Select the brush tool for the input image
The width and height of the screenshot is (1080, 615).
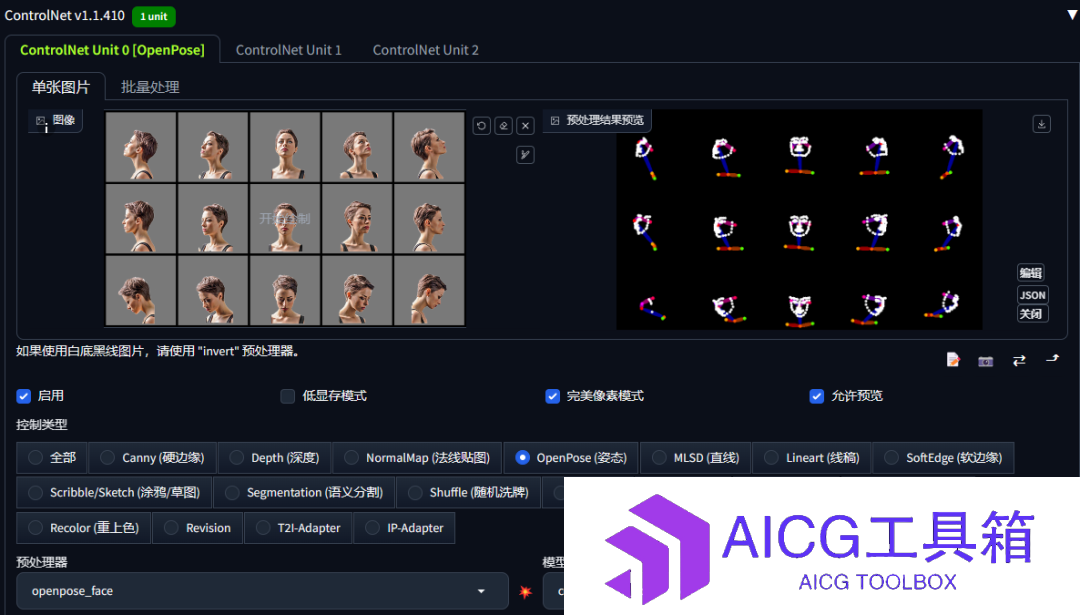coord(526,155)
